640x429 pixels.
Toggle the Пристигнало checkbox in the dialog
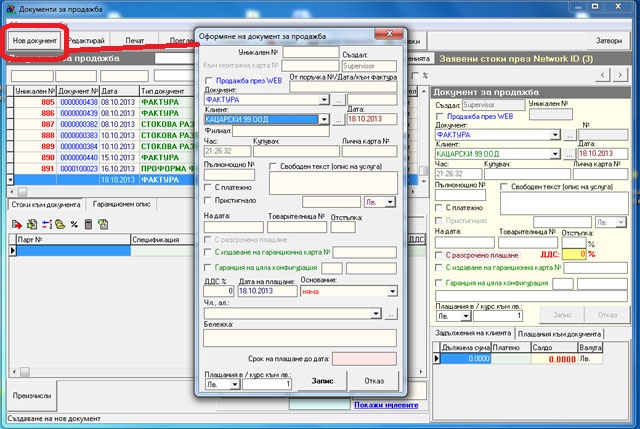208,200
